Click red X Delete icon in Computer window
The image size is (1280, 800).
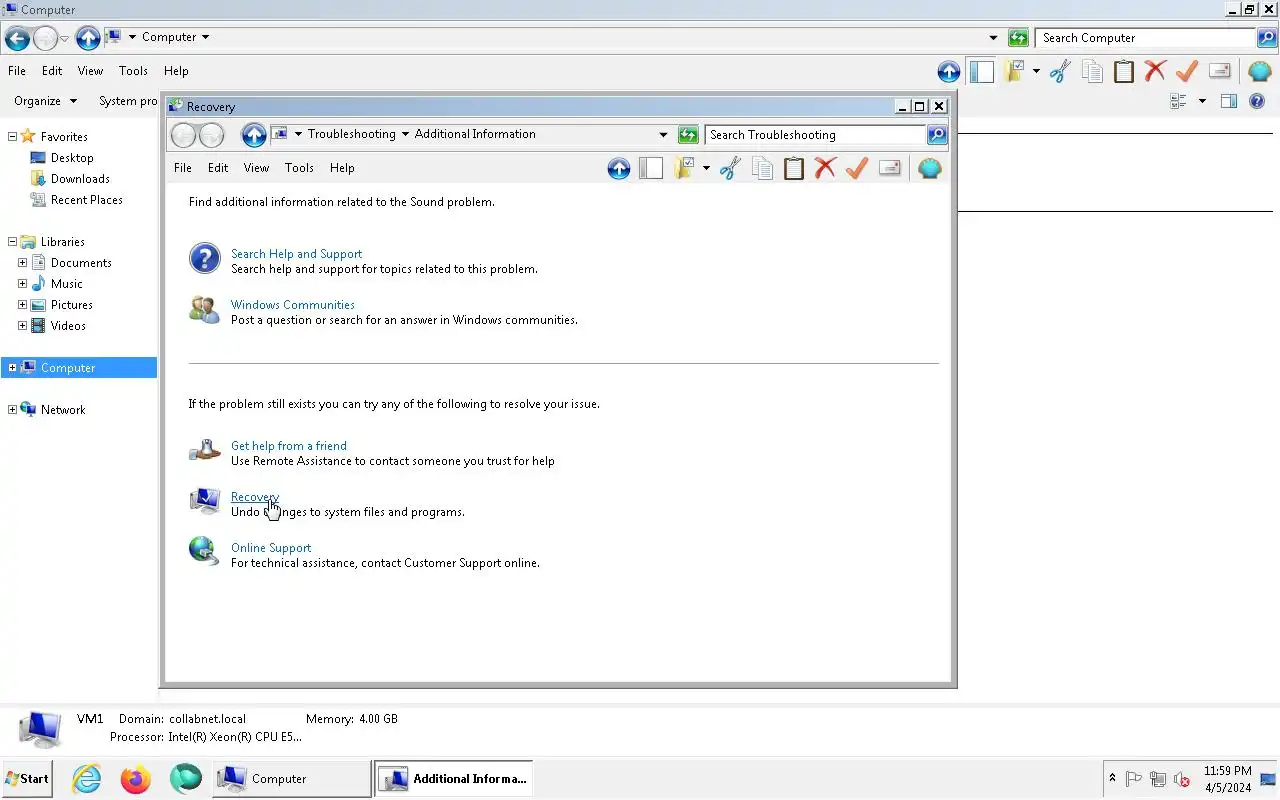[1155, 71]
